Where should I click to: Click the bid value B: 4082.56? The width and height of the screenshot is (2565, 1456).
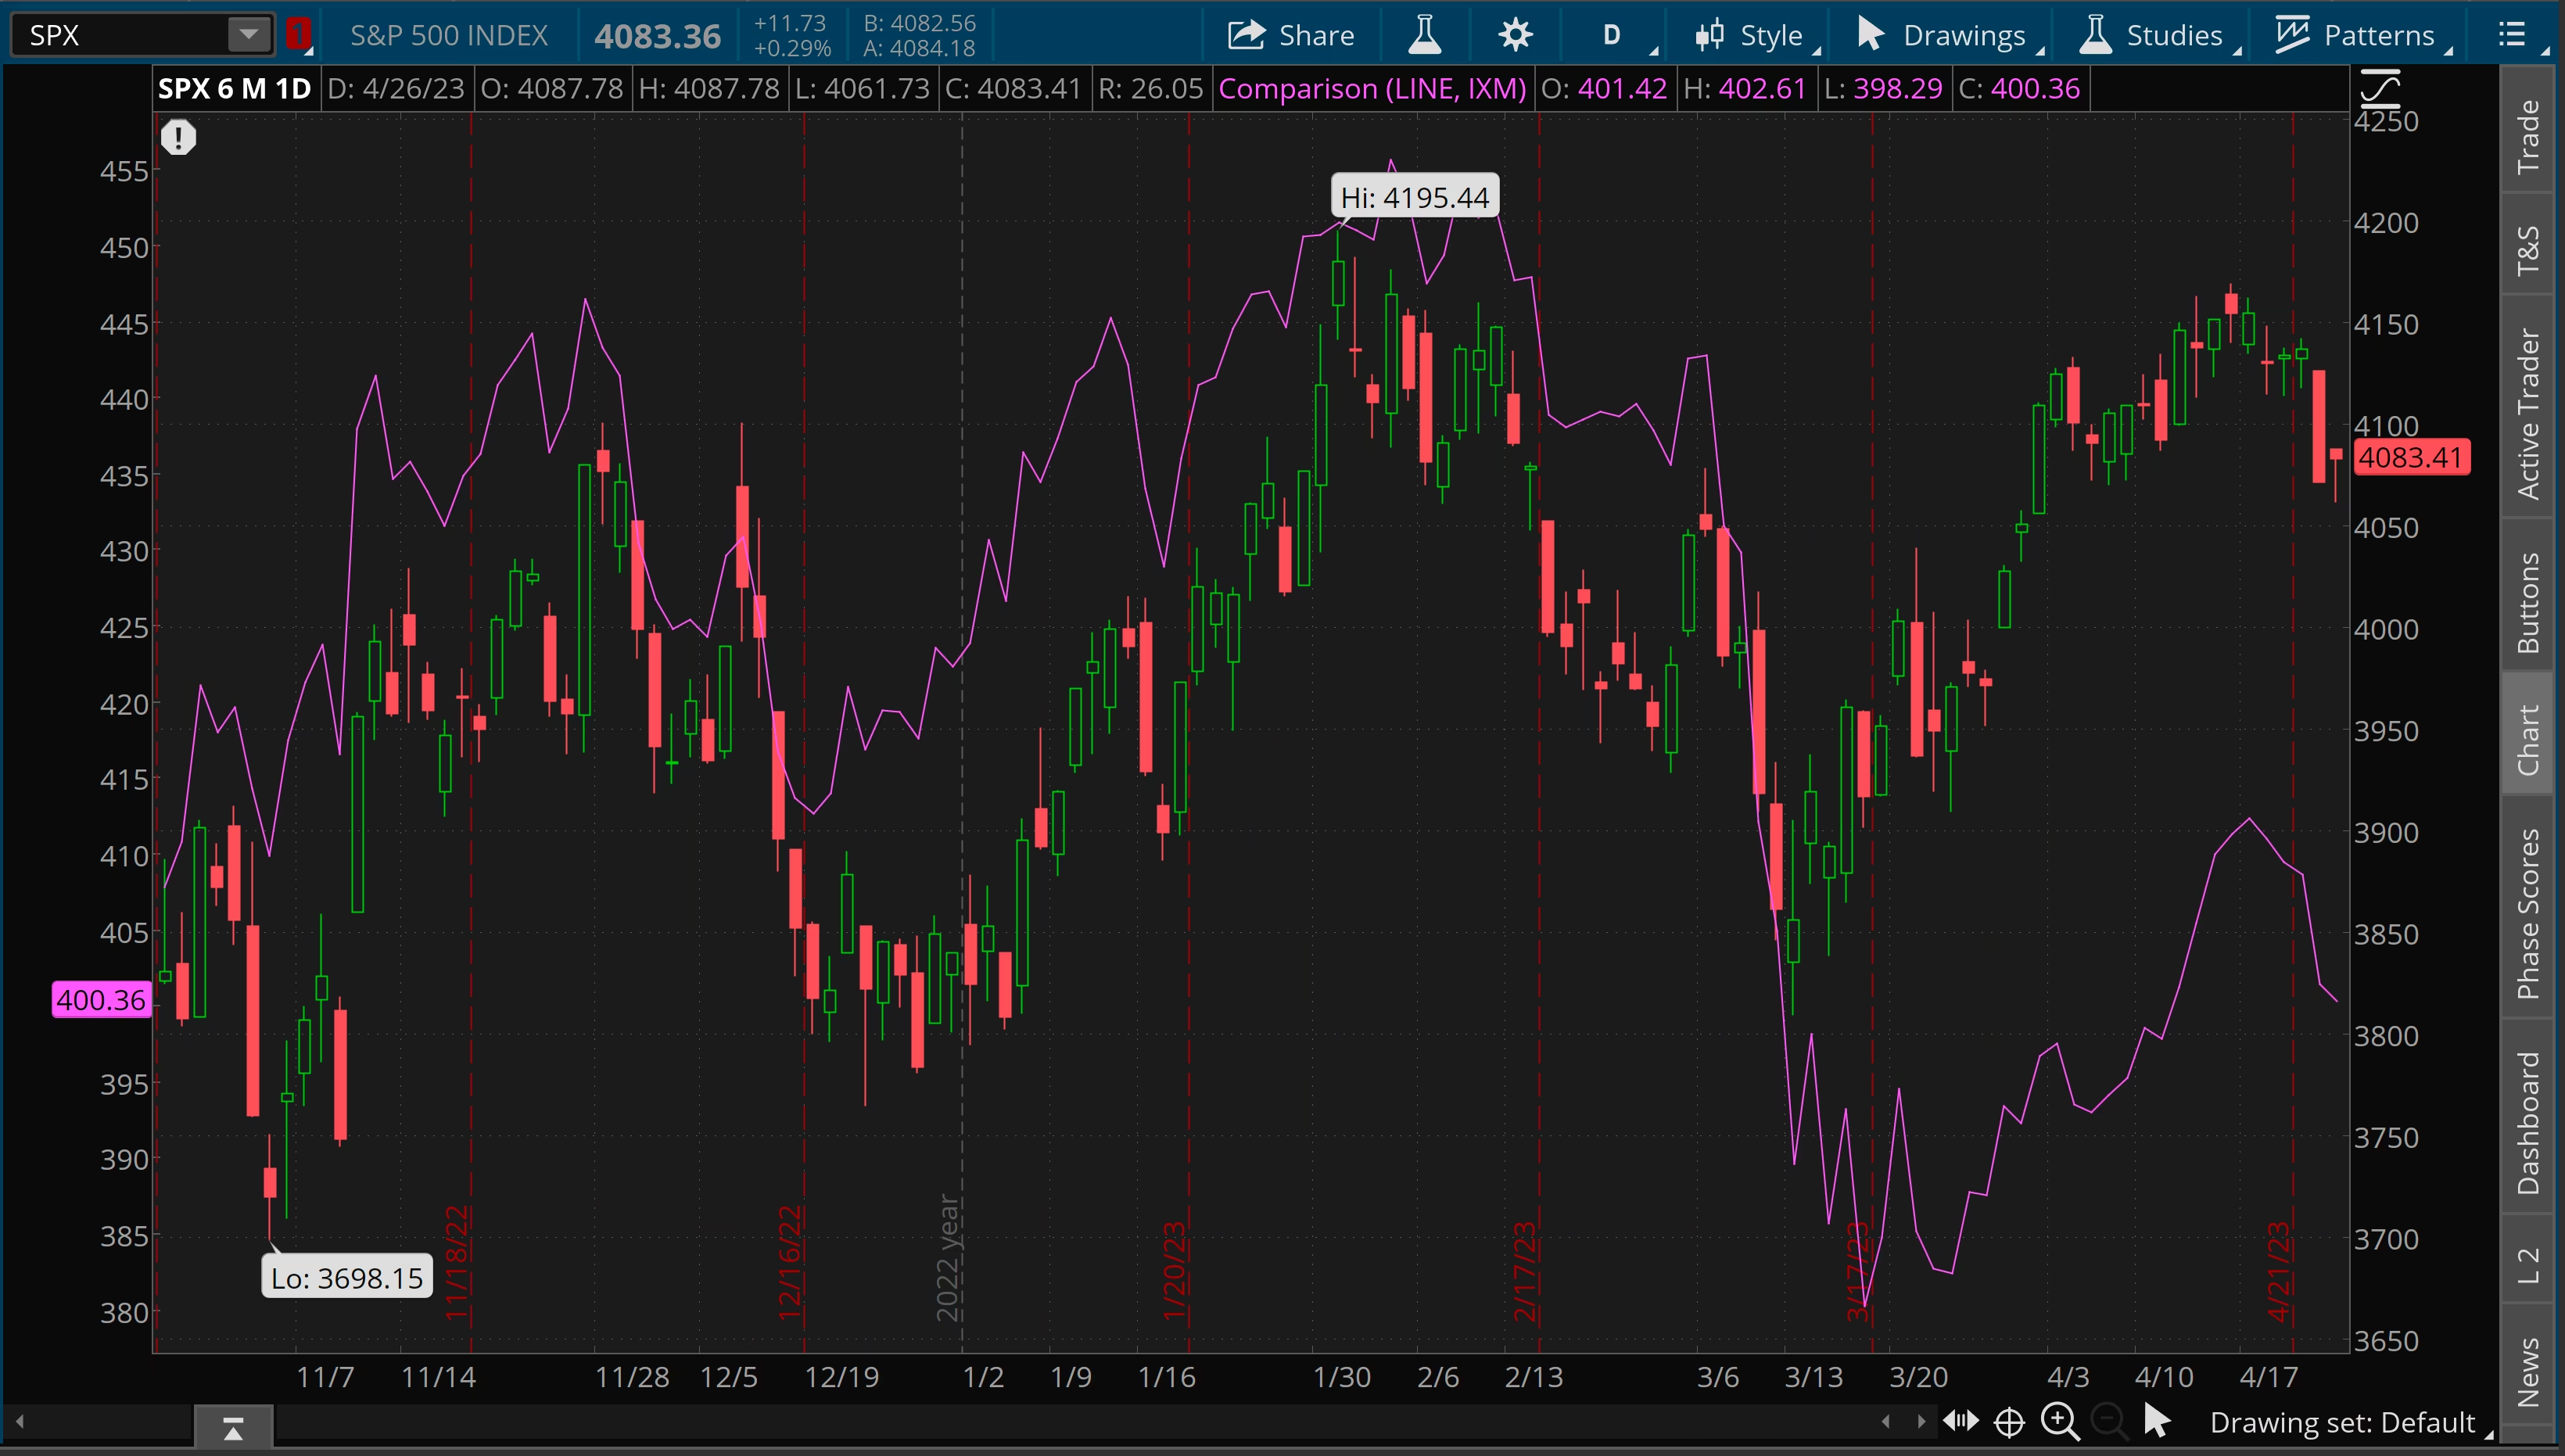tap(919, 22)
